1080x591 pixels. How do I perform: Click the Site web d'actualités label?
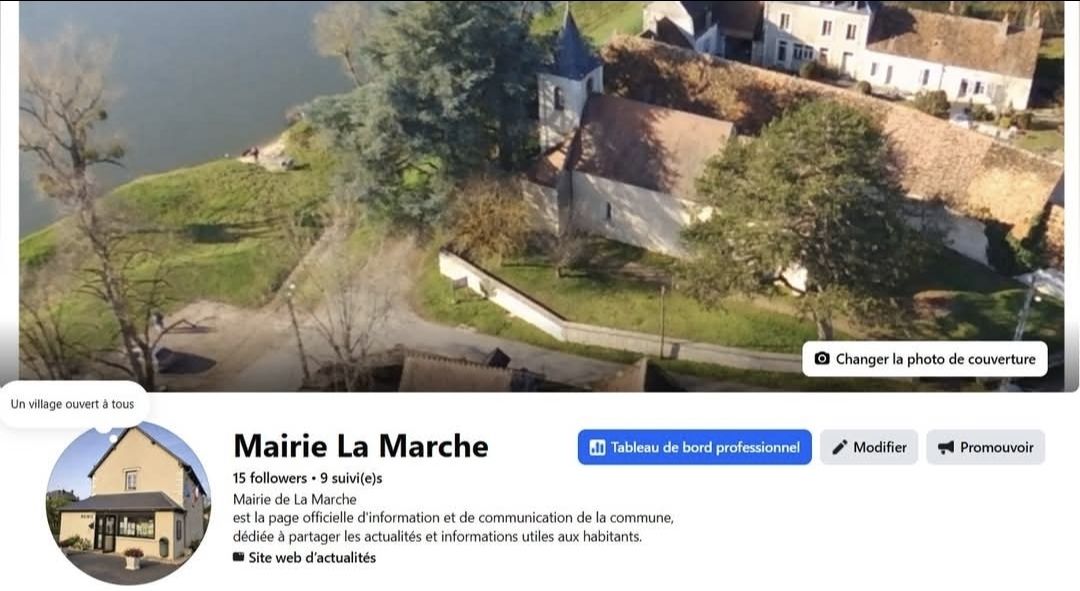click(x=312, y=557)
